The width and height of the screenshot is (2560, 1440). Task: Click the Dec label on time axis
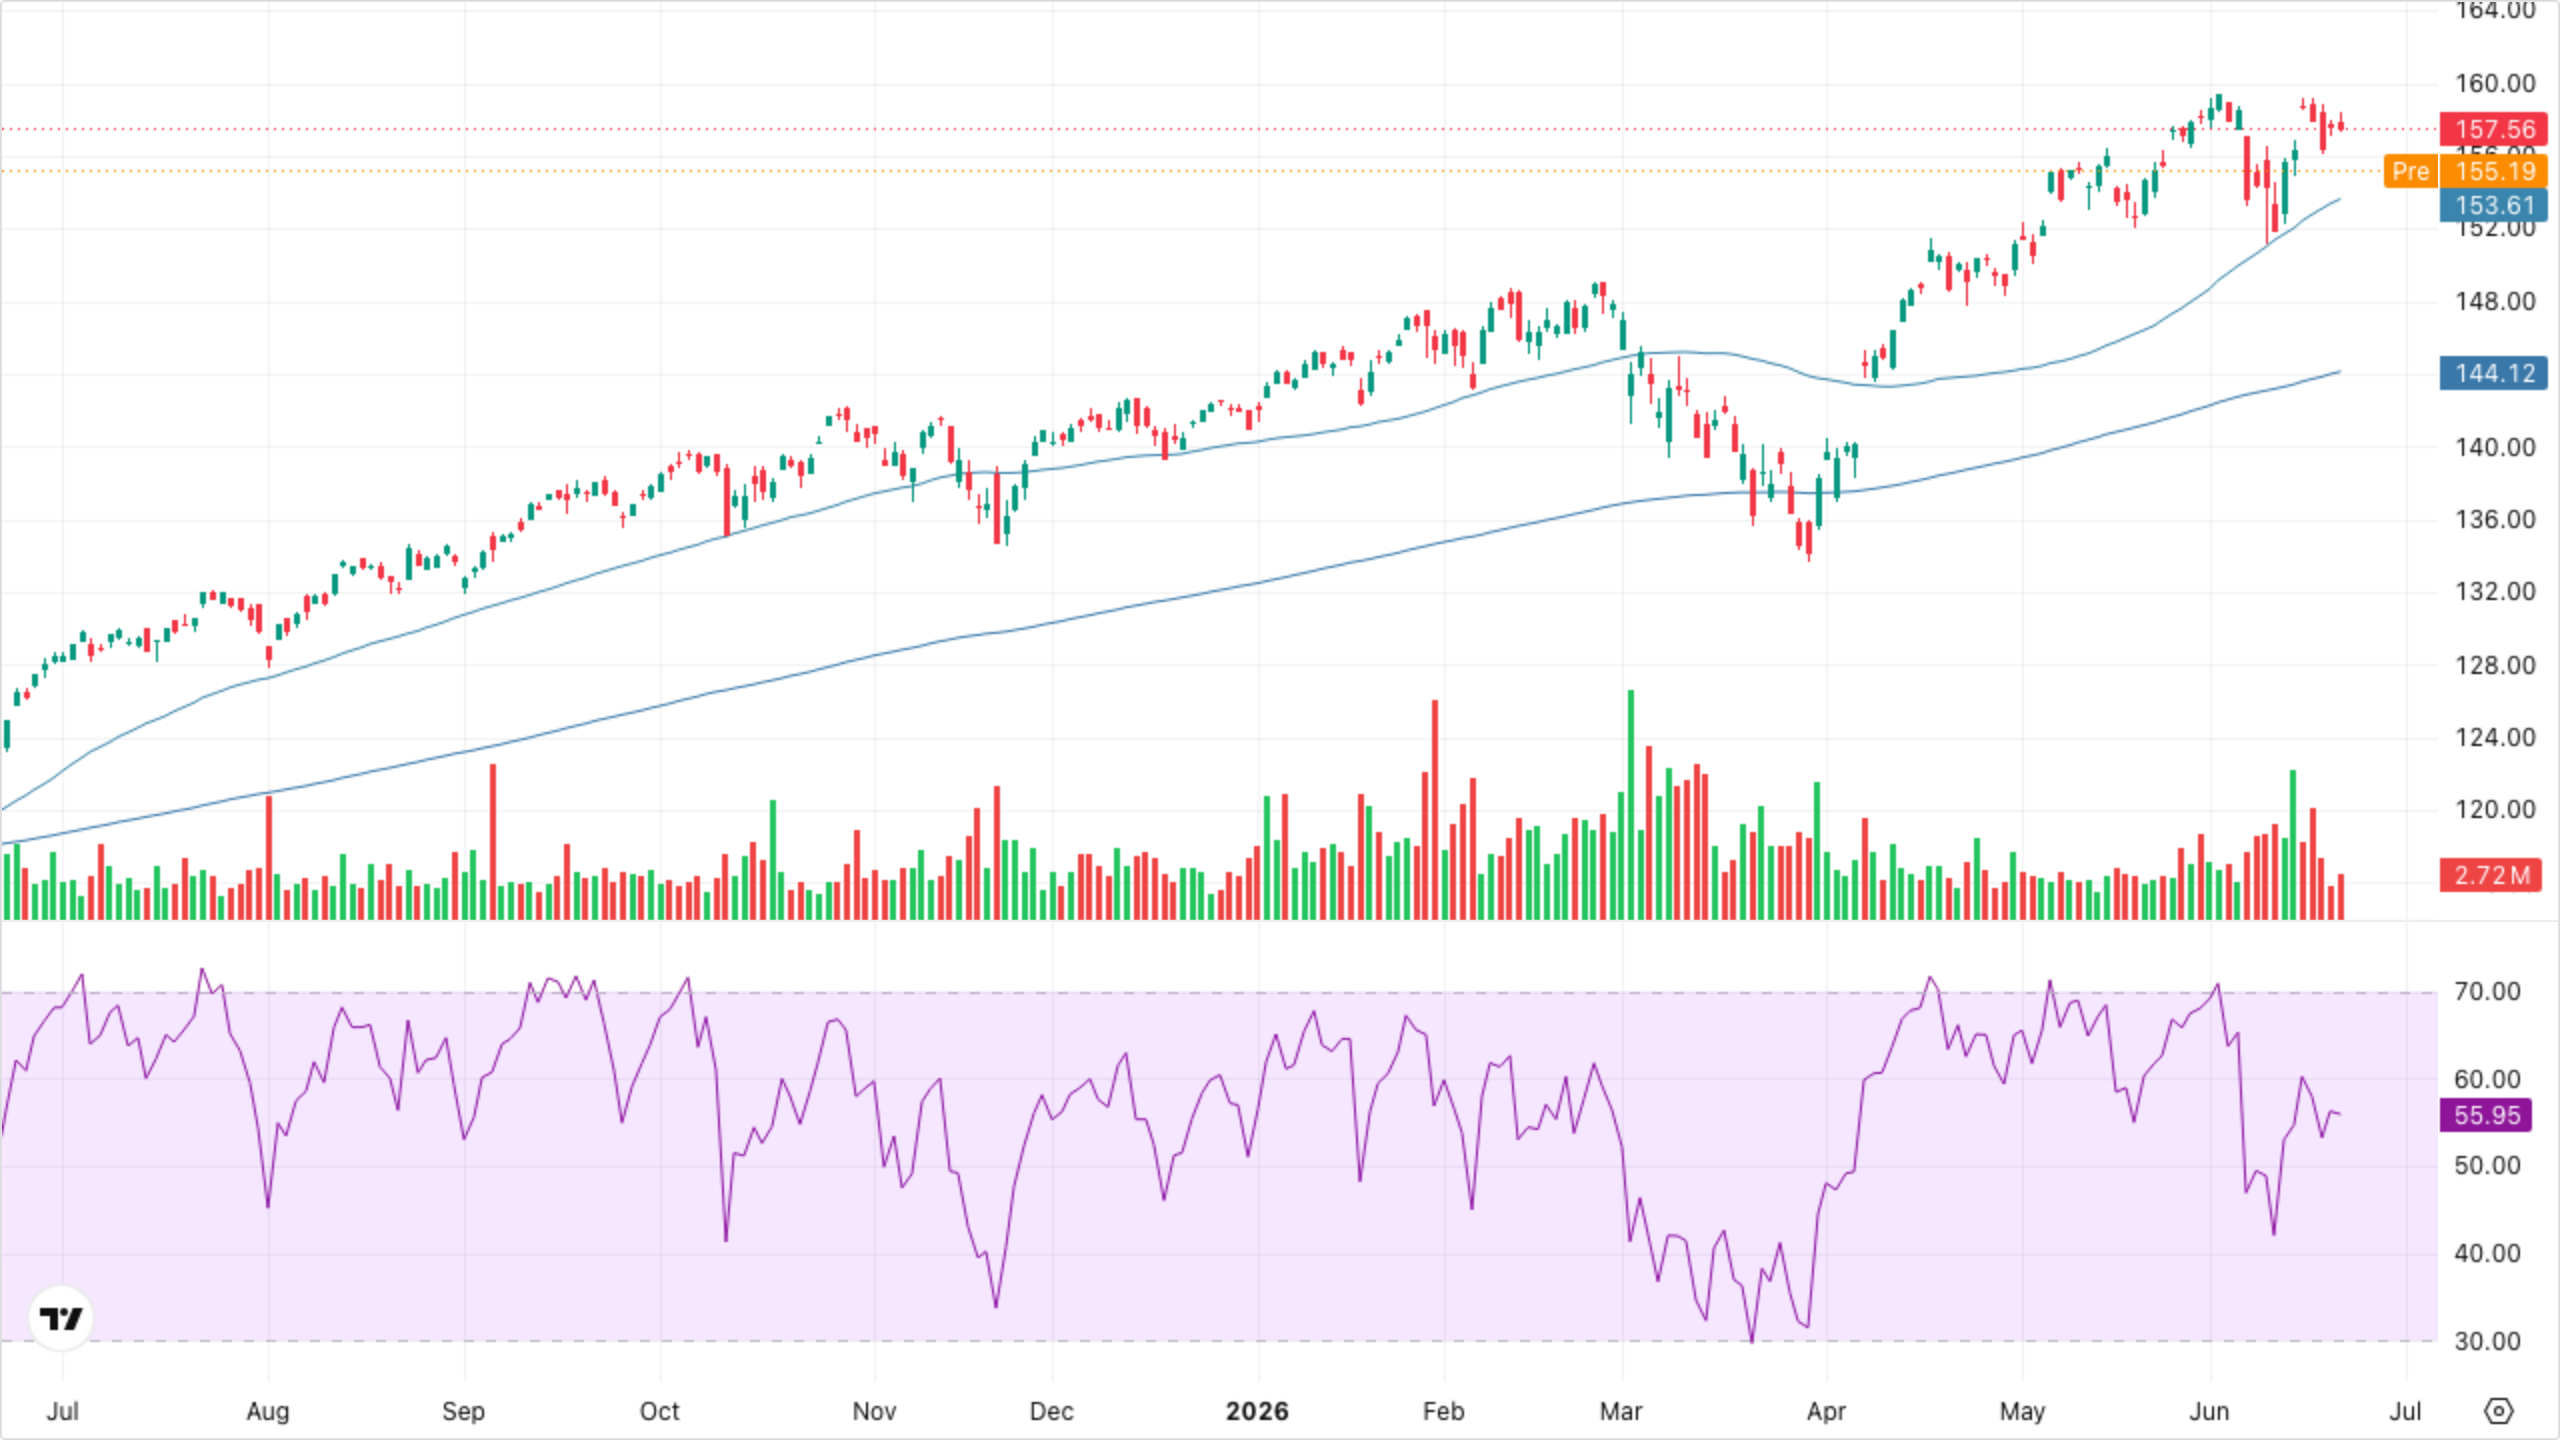click(x=1052, y=1411)
